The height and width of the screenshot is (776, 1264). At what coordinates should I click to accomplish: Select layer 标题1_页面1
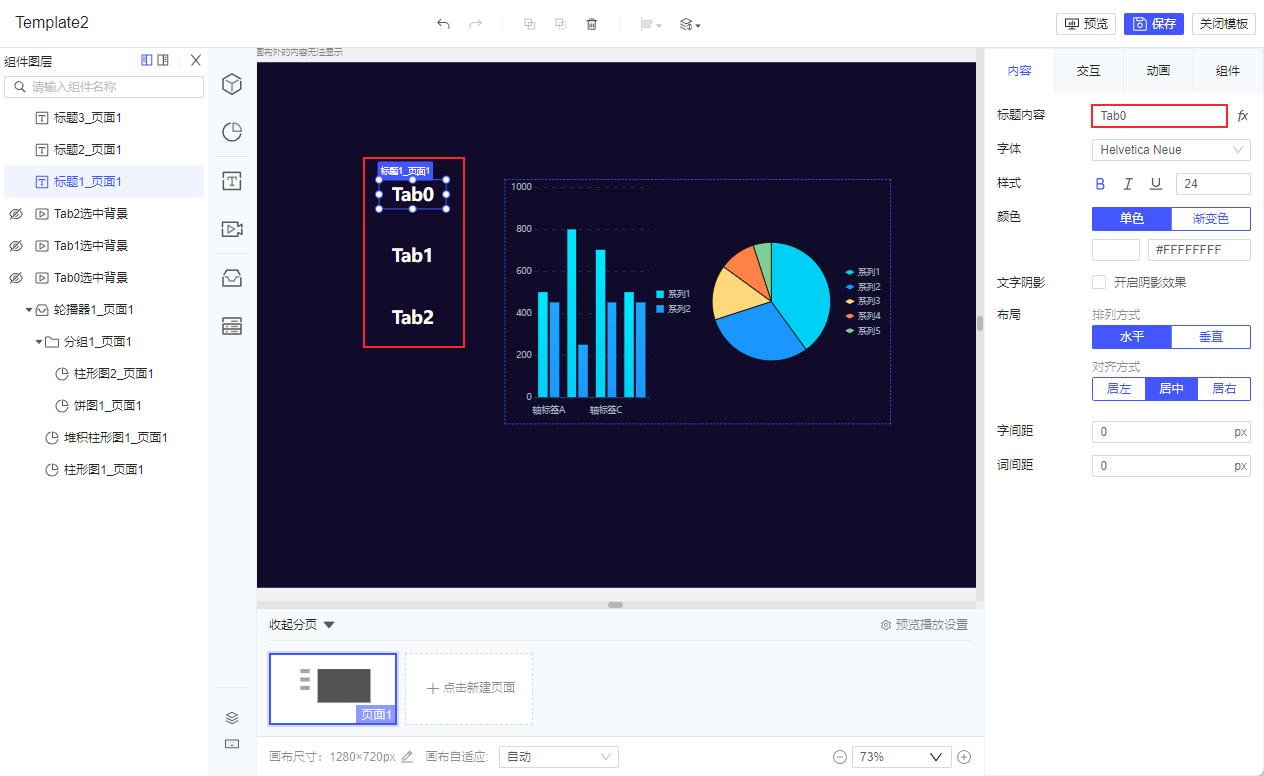click(104, 182)
